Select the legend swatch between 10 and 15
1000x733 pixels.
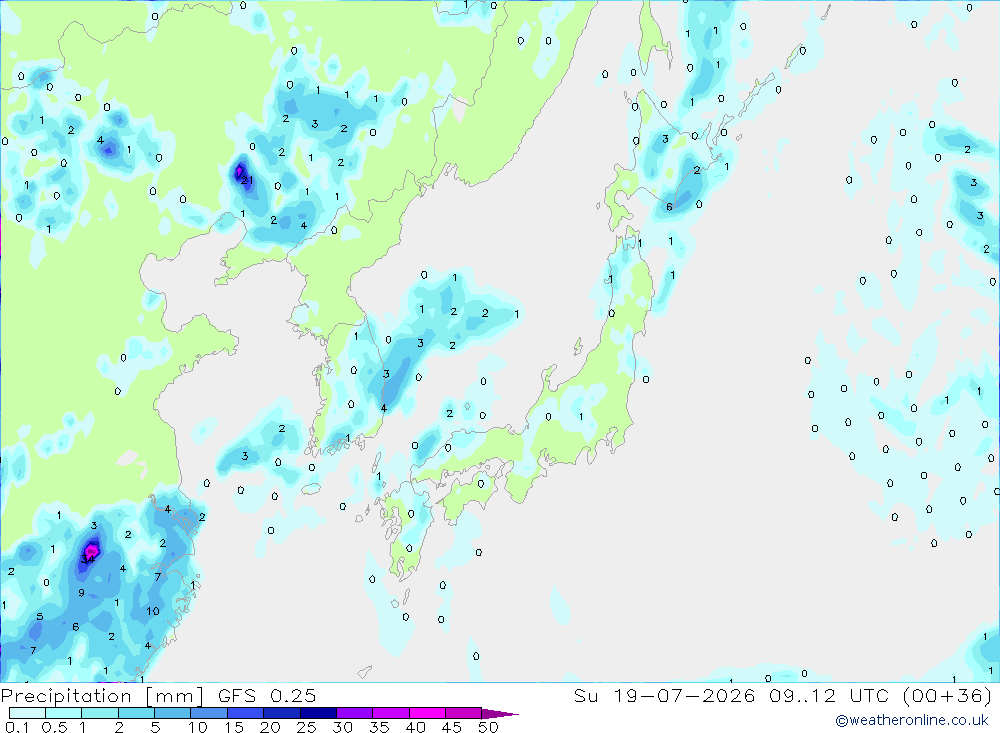(209, 713)
